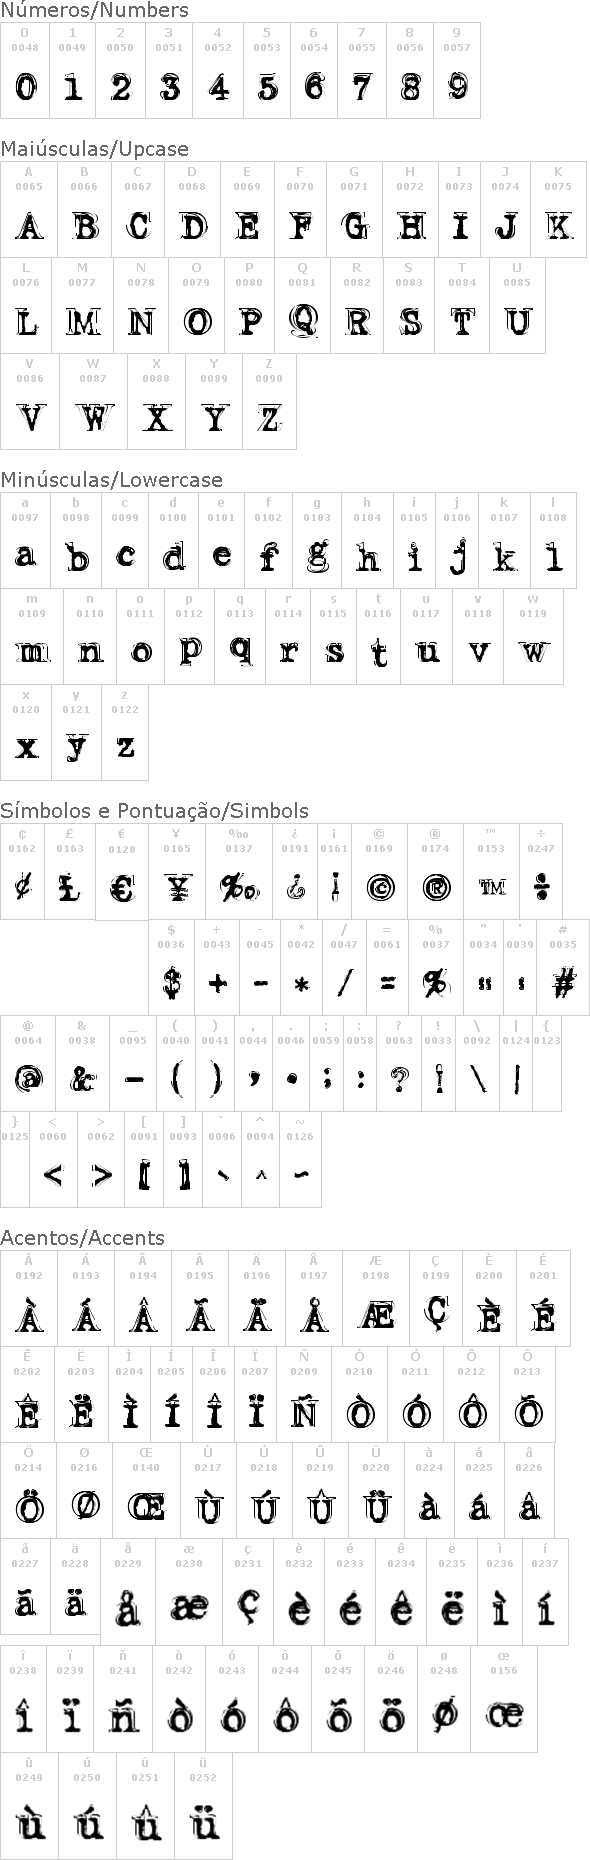Click the Minúsculas/Lowercase section heading

click(x=111, y=480)
